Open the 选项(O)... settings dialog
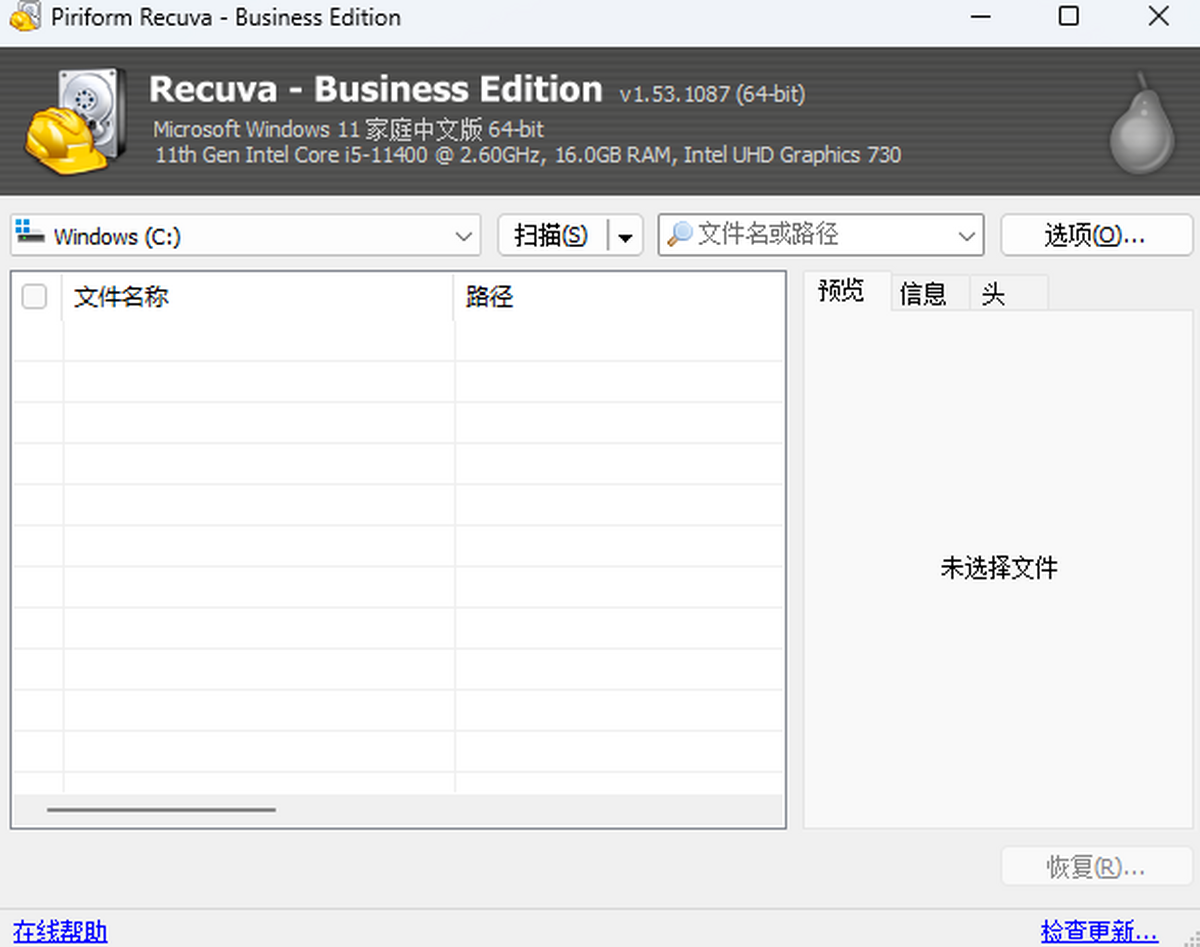The width and height of the screenshot is (1200, 947). tap(1096, 236)
